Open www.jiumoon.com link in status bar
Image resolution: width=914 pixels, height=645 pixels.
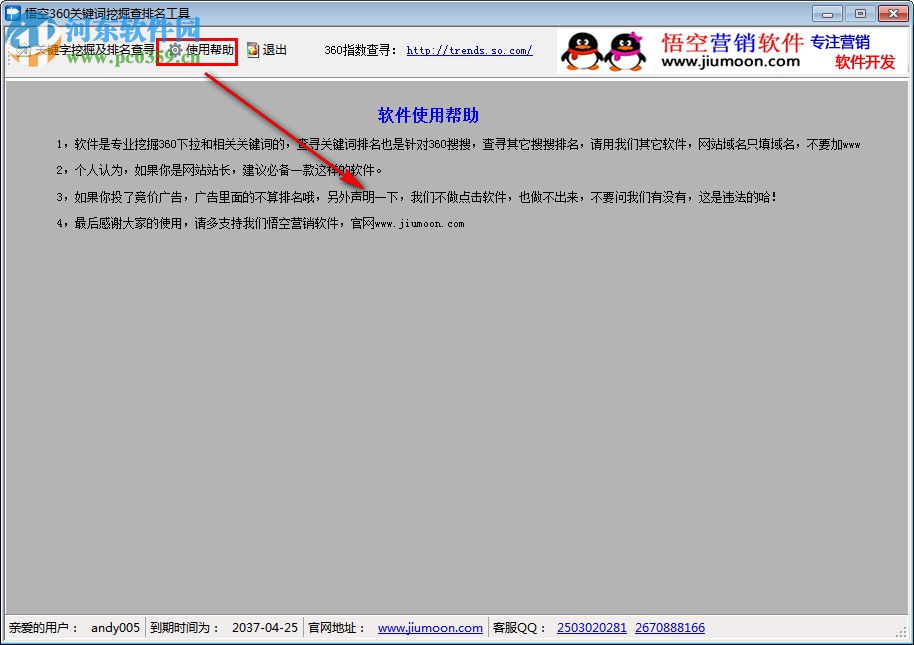point(430,628)
